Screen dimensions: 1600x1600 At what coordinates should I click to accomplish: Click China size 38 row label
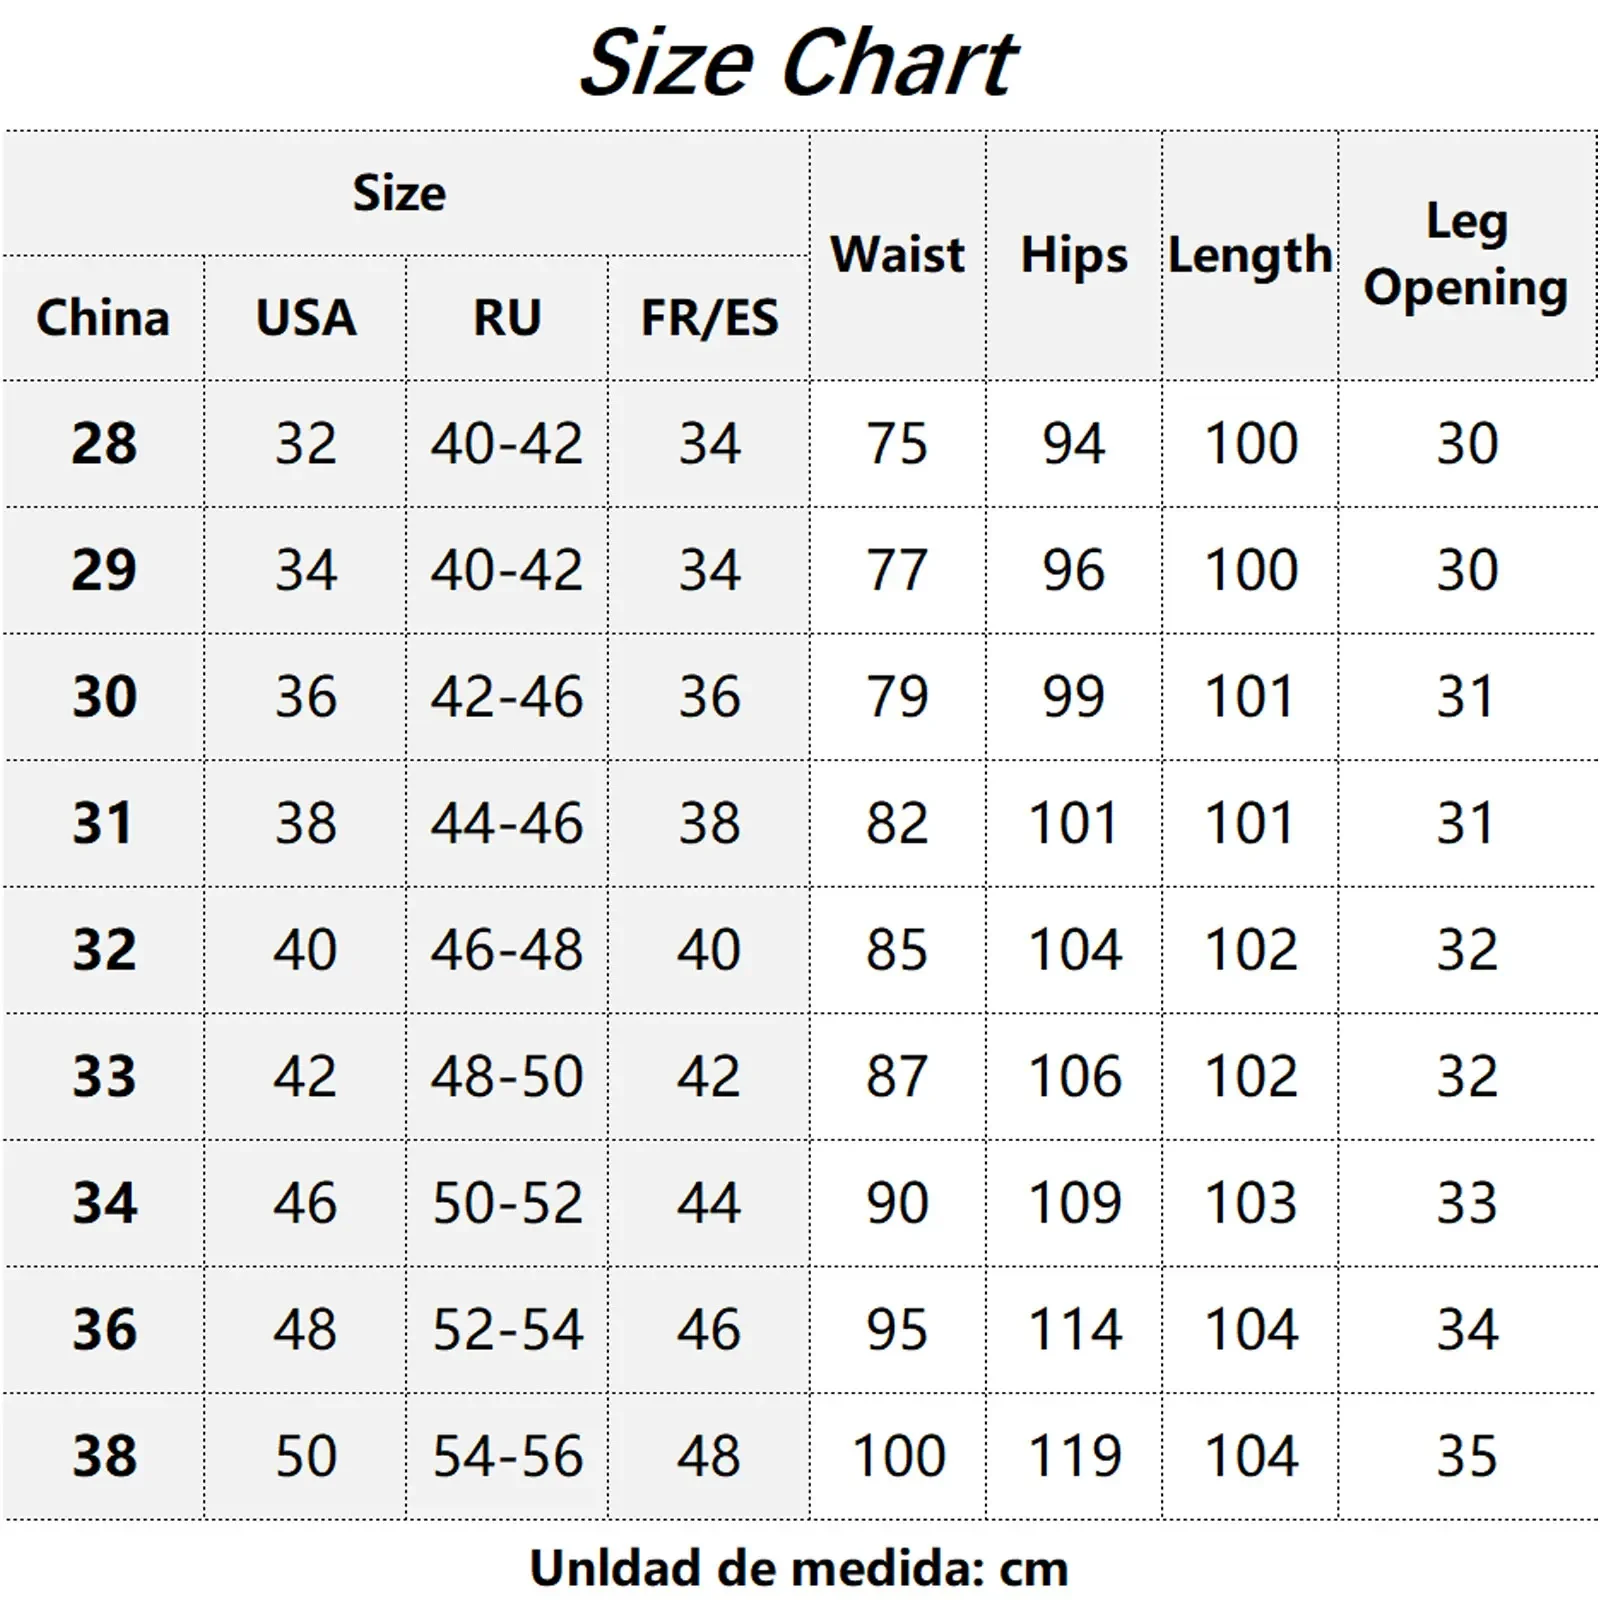coord(103,1456)
